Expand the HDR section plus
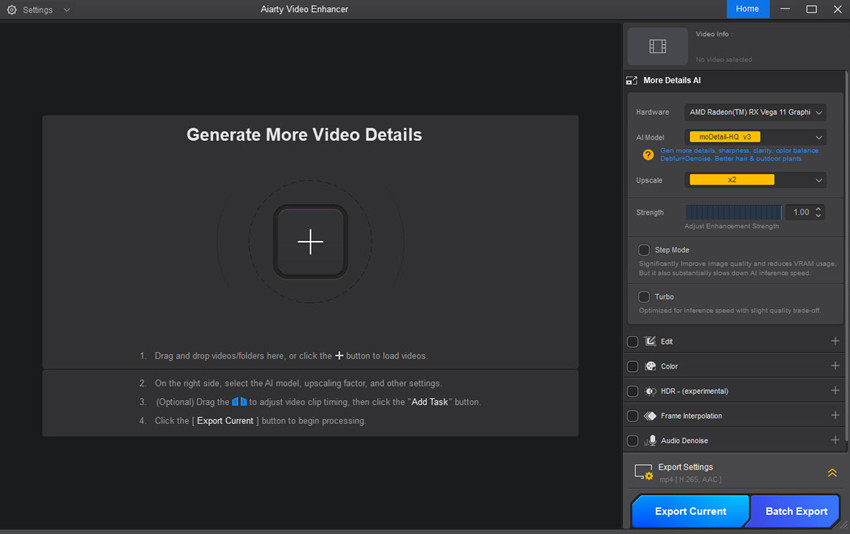Viewport: 850px width, 534px height. (835, 390)
